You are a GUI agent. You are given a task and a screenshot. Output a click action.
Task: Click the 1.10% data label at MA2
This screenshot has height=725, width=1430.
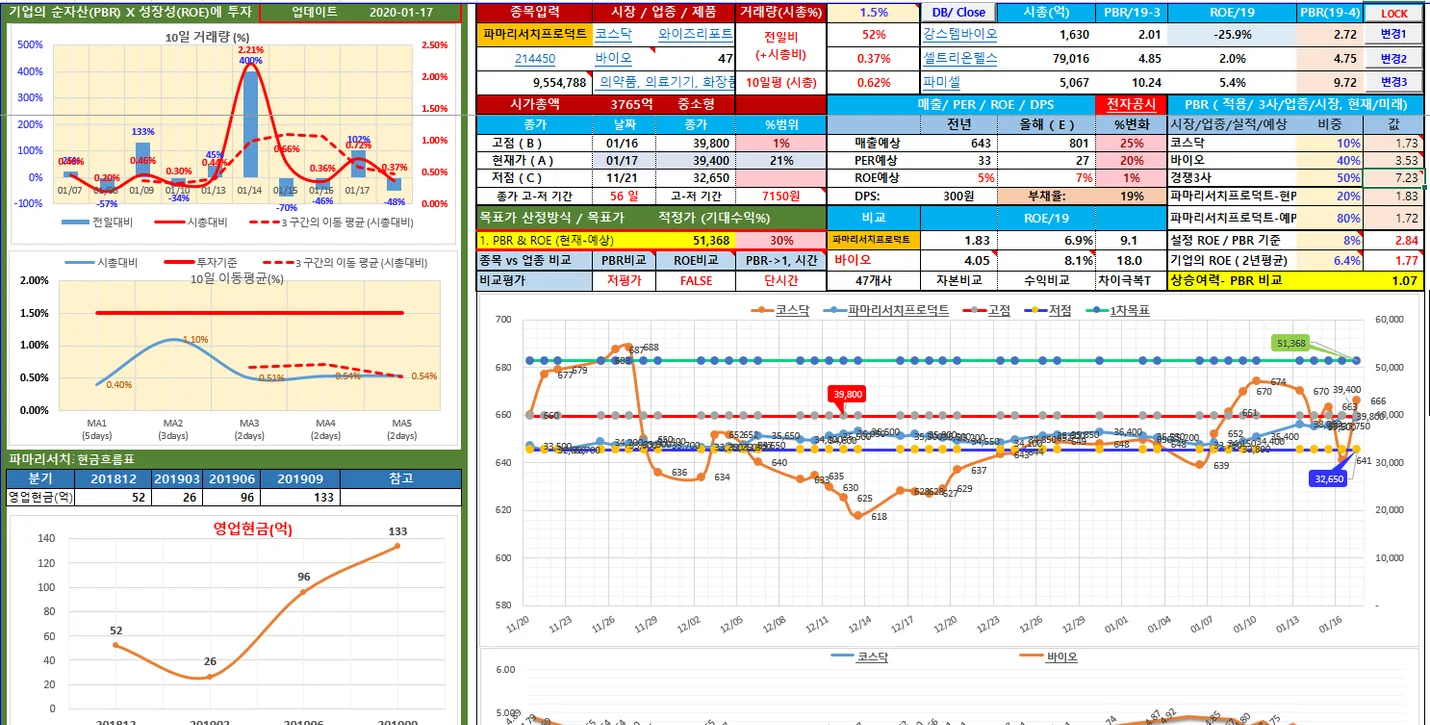coord(196,339)
